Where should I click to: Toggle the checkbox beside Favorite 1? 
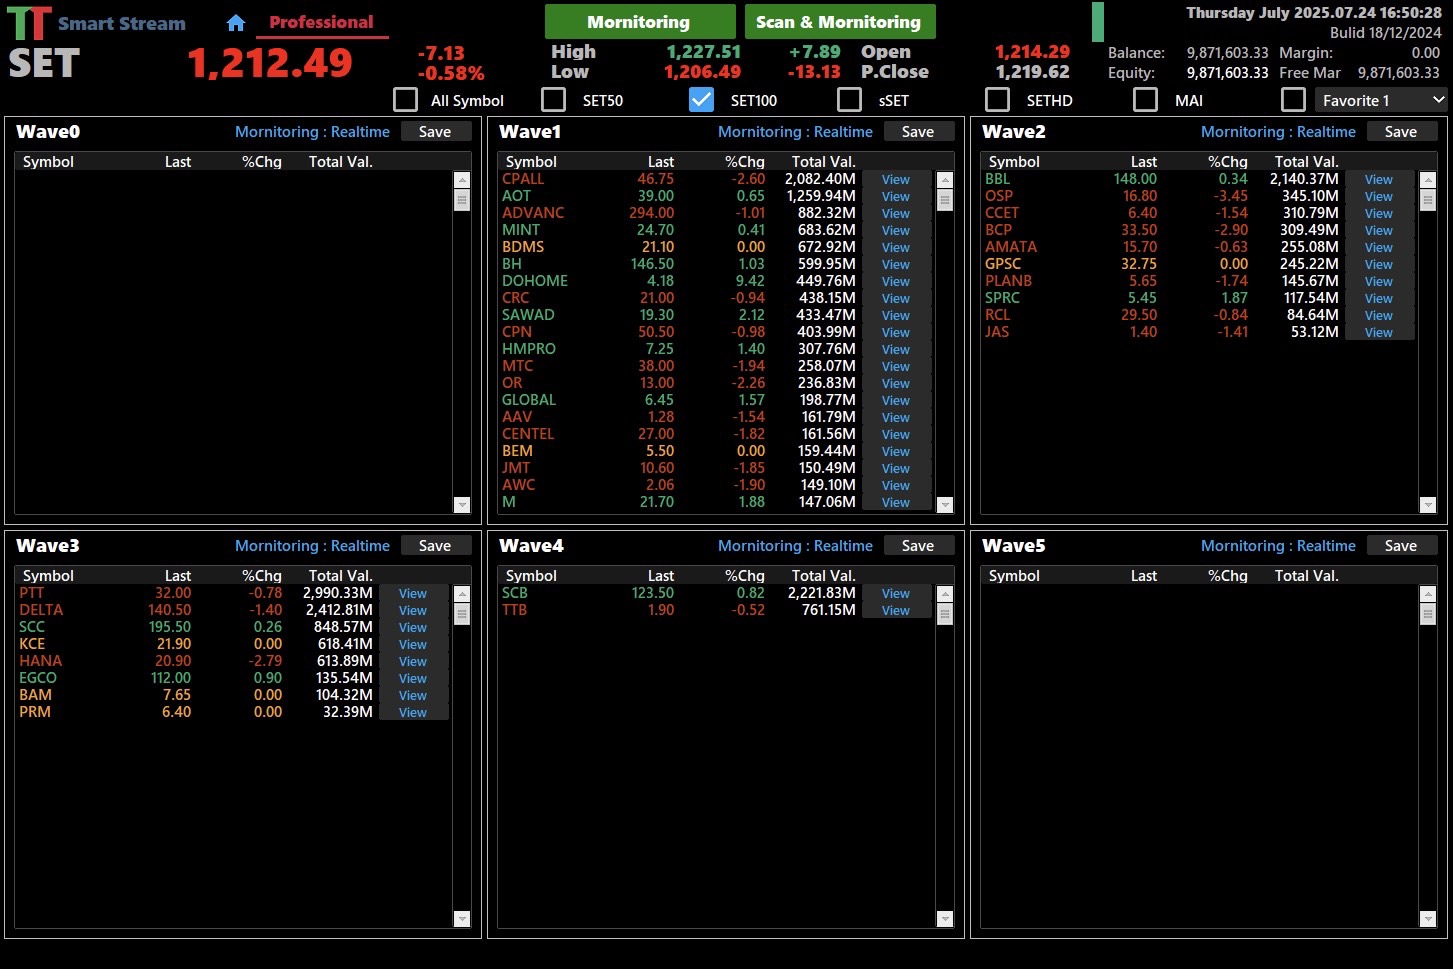[1293, 99]
